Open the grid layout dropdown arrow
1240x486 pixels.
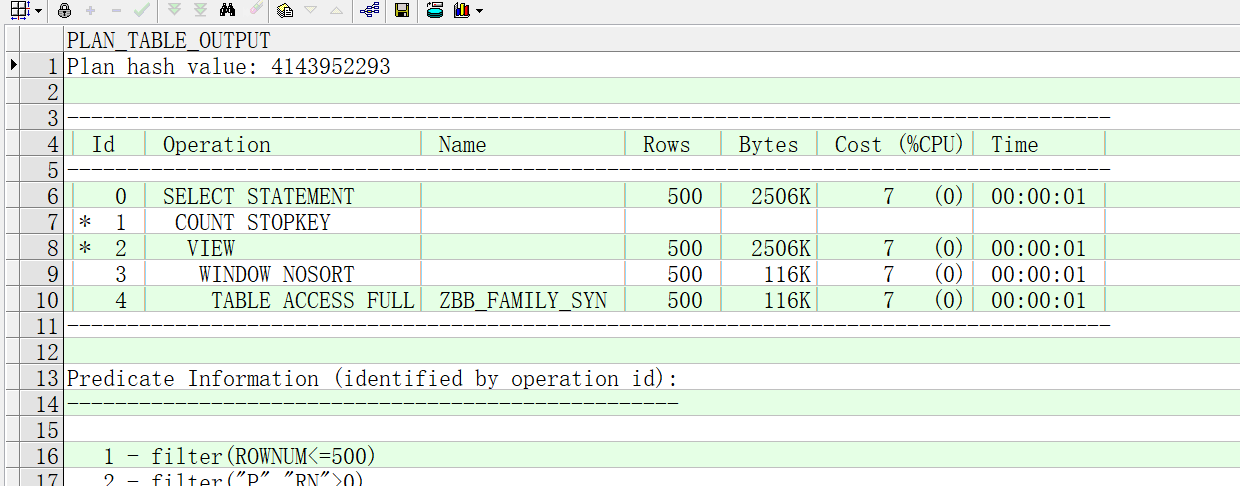(38, 11)
